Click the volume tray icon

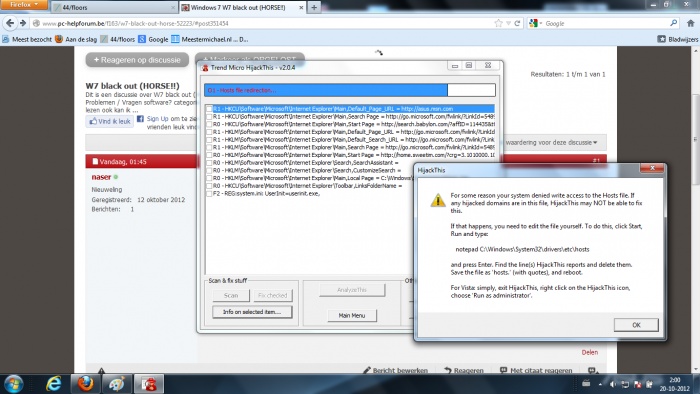[x=613, y=384]
